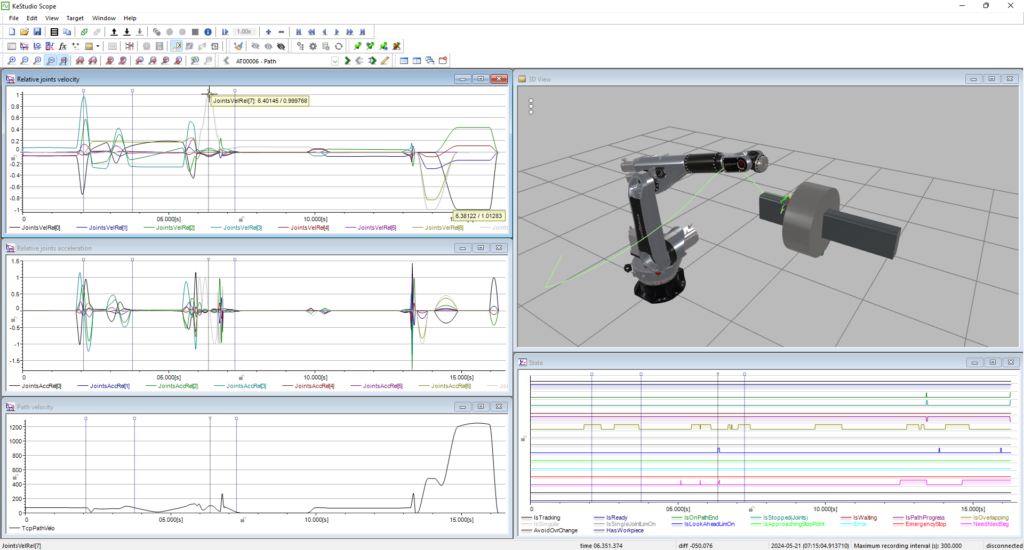Click the green link connect icon
The height and width of the screenshot is (550, 1024).
click(84, 31)
